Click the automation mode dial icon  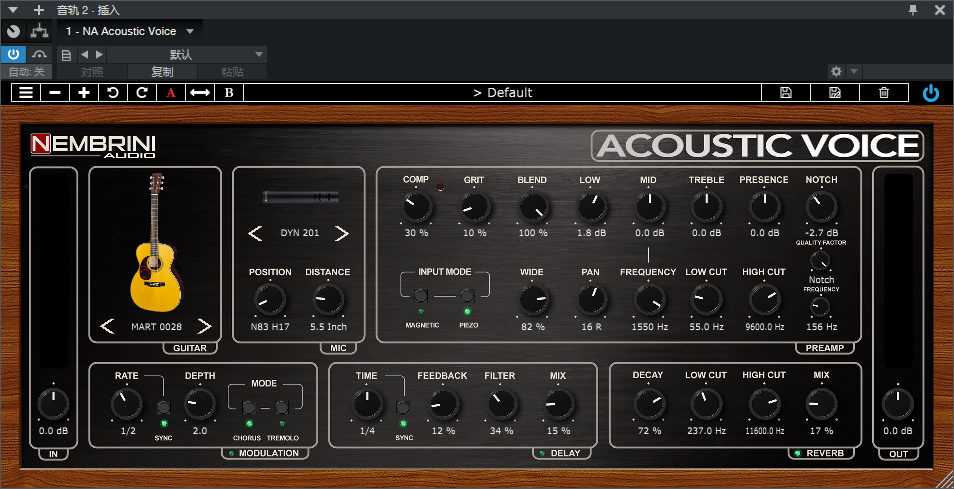(x=13, y=31)
